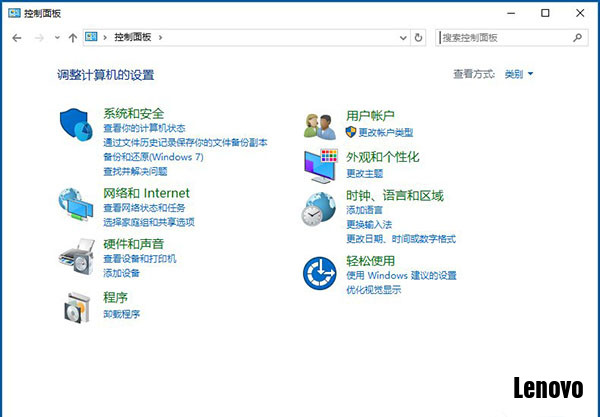Open 使用 Windows 建议的设置 link
The height and width of the screenshot is (417, 600).
(x=401, y=275)
